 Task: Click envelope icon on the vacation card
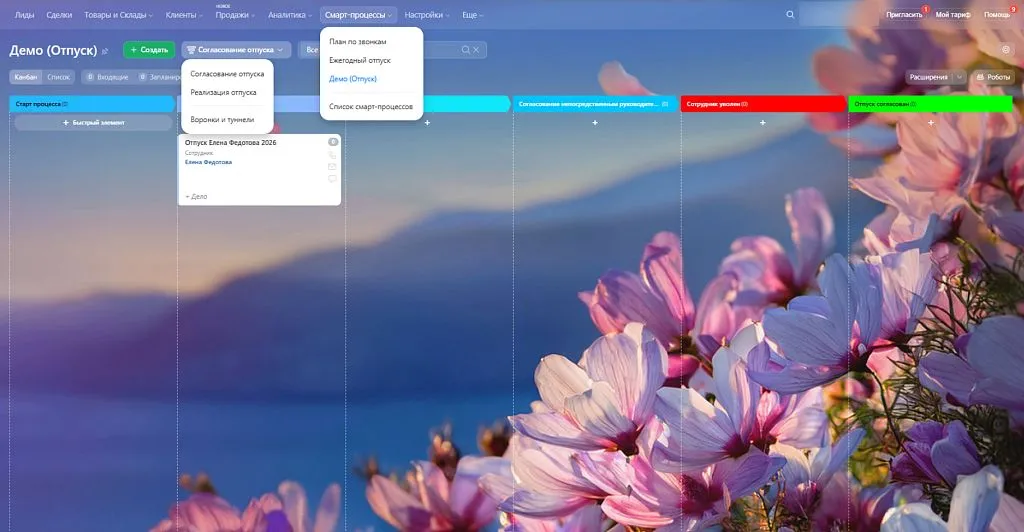(333, 167)
